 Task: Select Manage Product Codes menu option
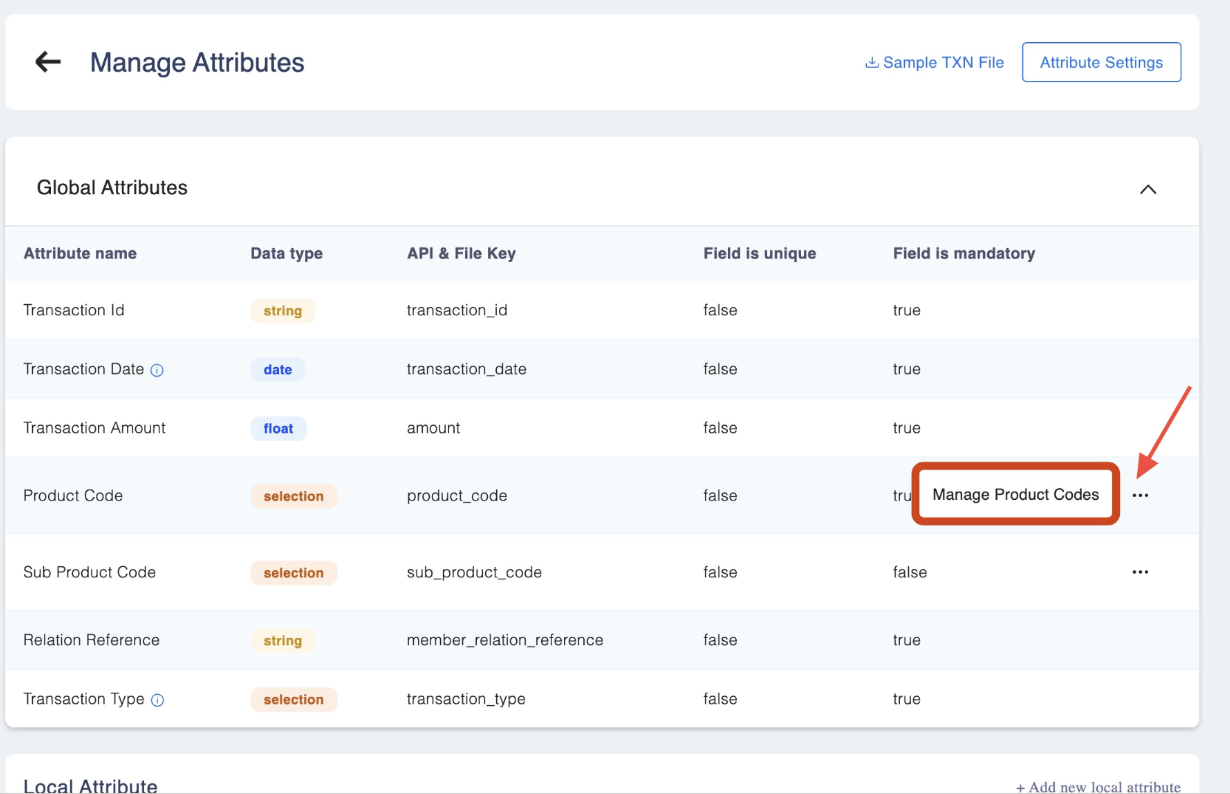click(1015, 494)
